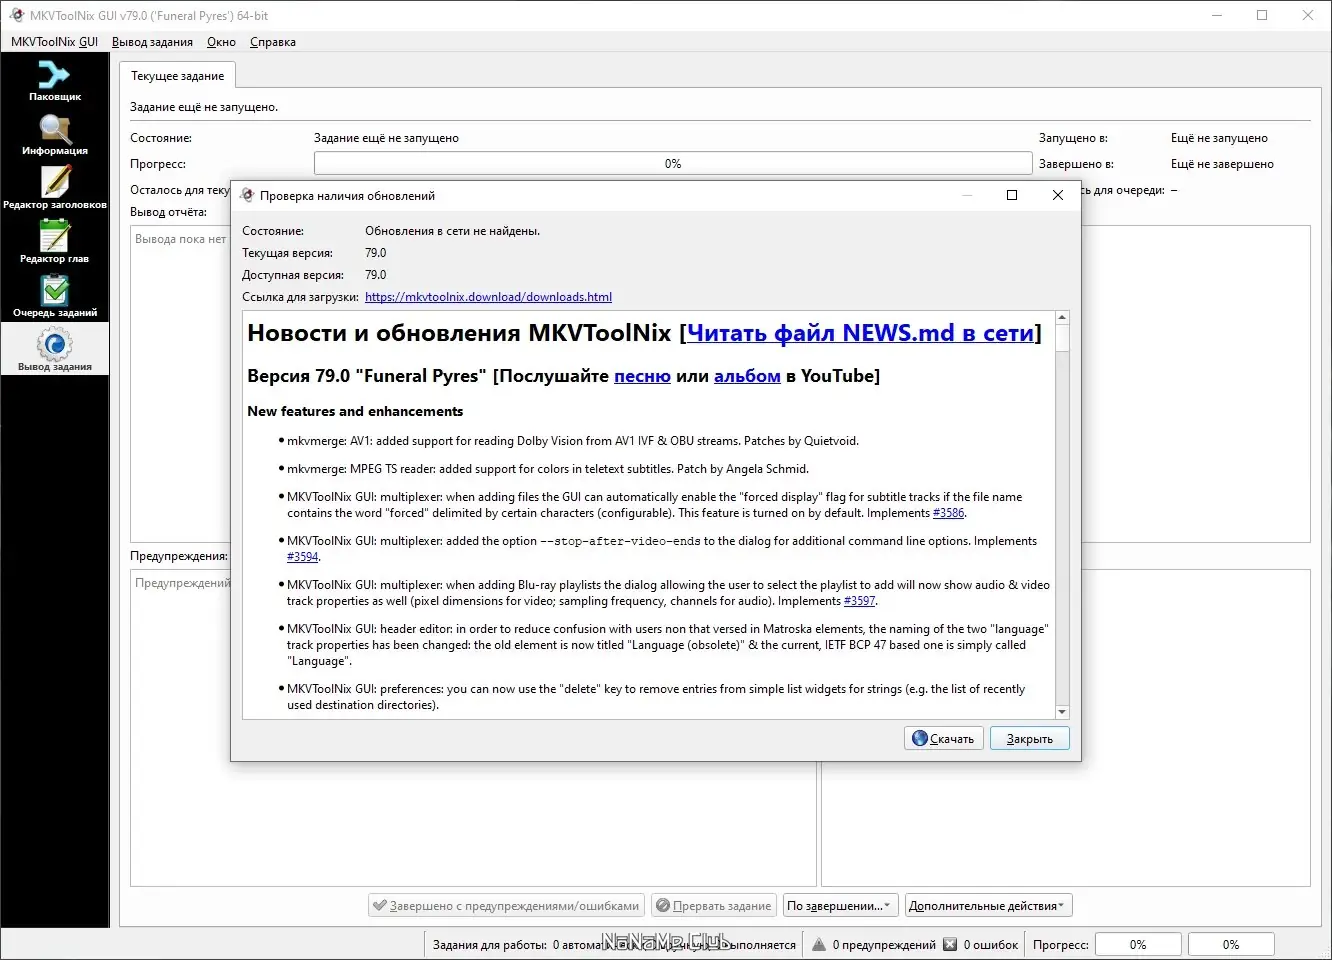Viewport: 1332px width, 960px height.
Task: Close the Проверка наличия обновлений dialog via X
Action: click(x=1058, y=195)
